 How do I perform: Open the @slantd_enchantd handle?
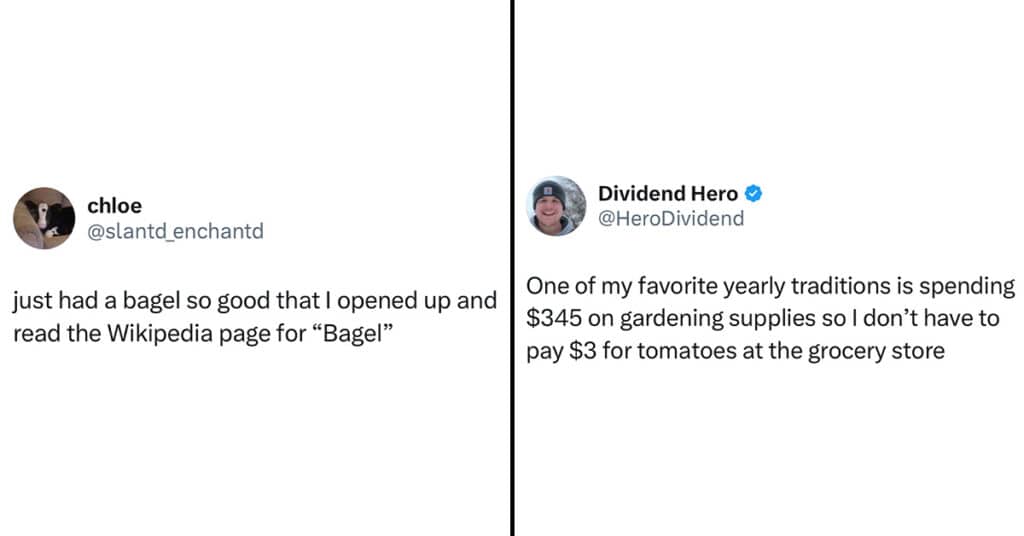175,231
